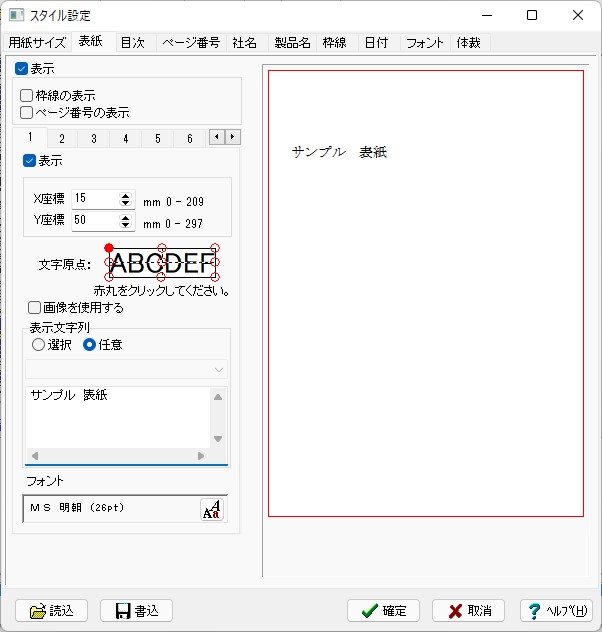Enable ページ番号の表示 checkbox
This screenshot has width=602, height=632.
tap(26, 112)
